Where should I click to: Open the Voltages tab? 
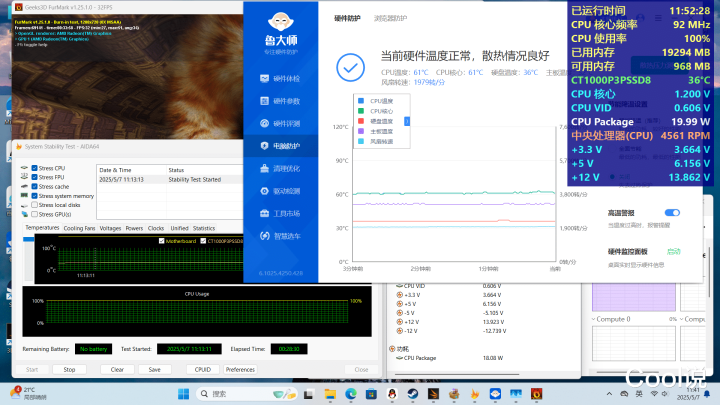pyautogui.click(x=110, y=228)
